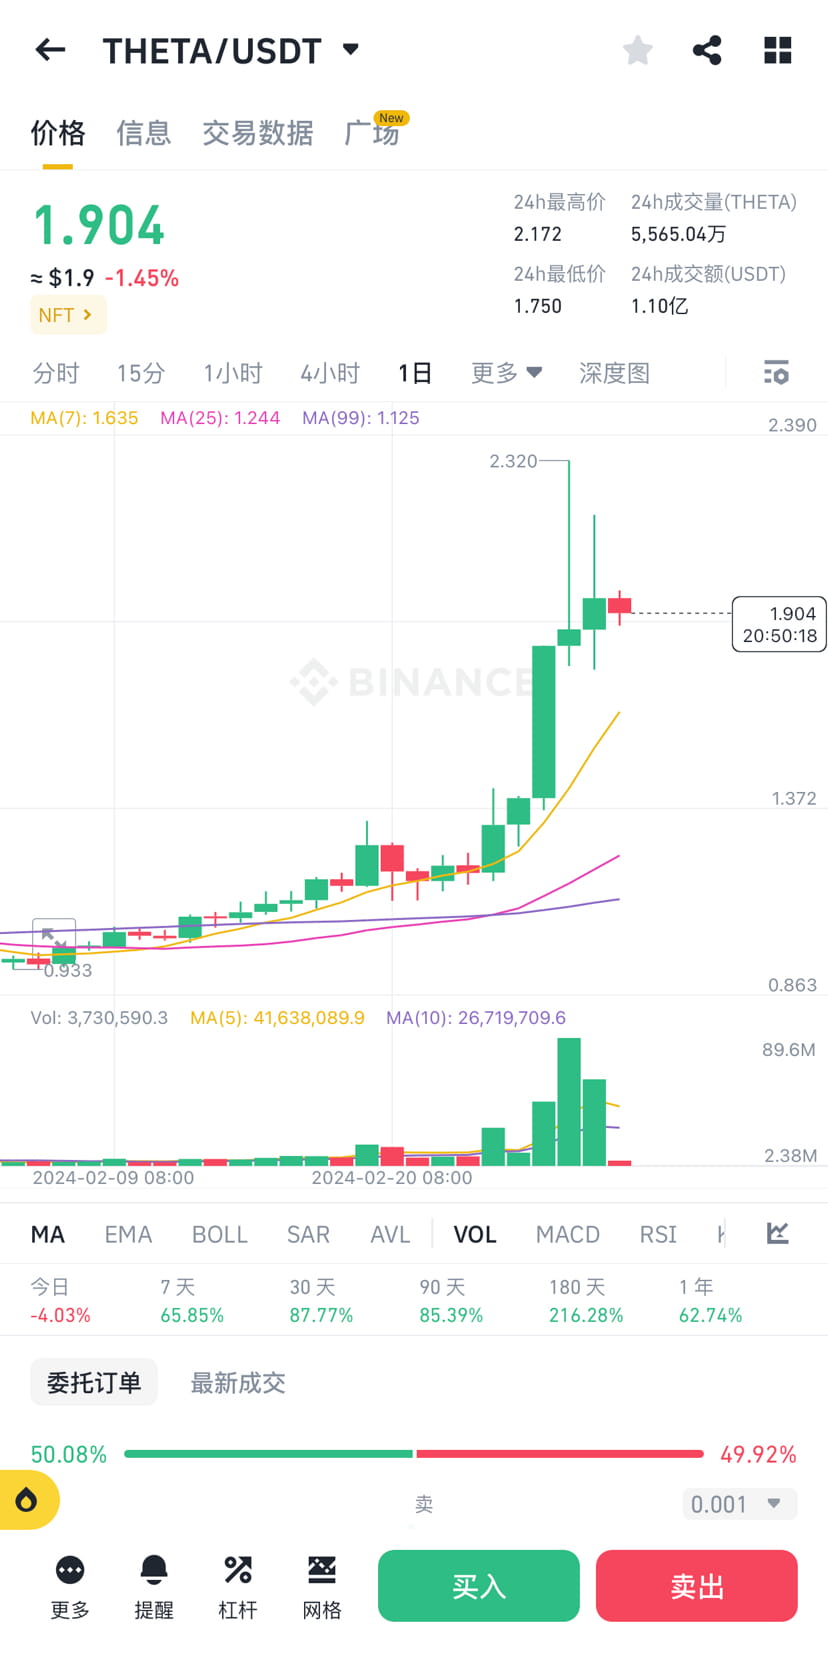Switch to the RSI indicator
The image size is (828, 1665).
[x=658, y=1234]
